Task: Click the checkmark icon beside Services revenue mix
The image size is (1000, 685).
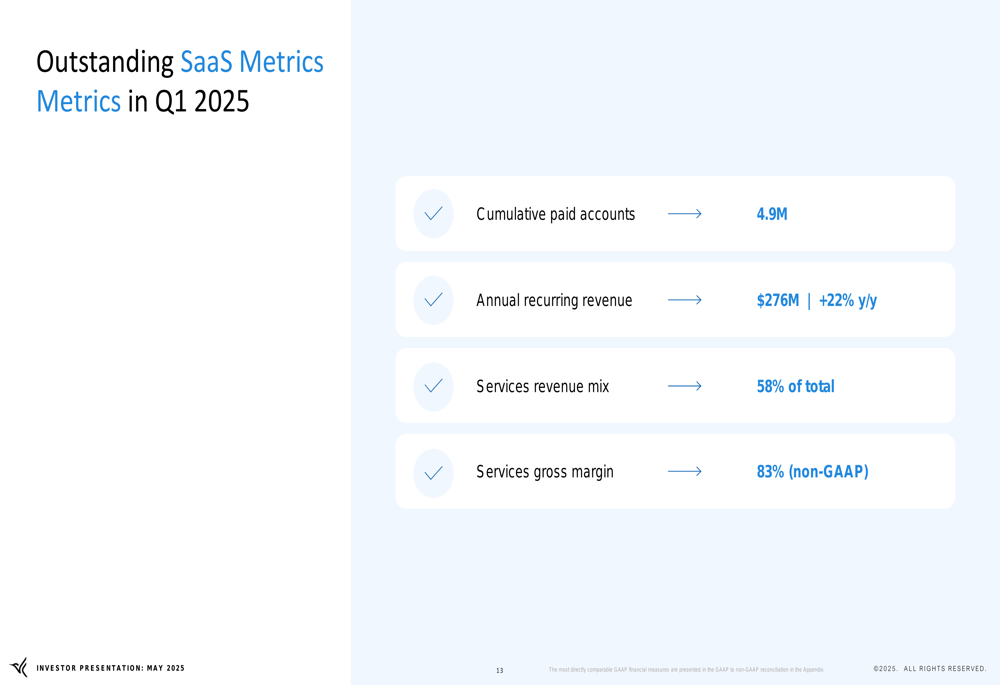Action: pos(434,386)
